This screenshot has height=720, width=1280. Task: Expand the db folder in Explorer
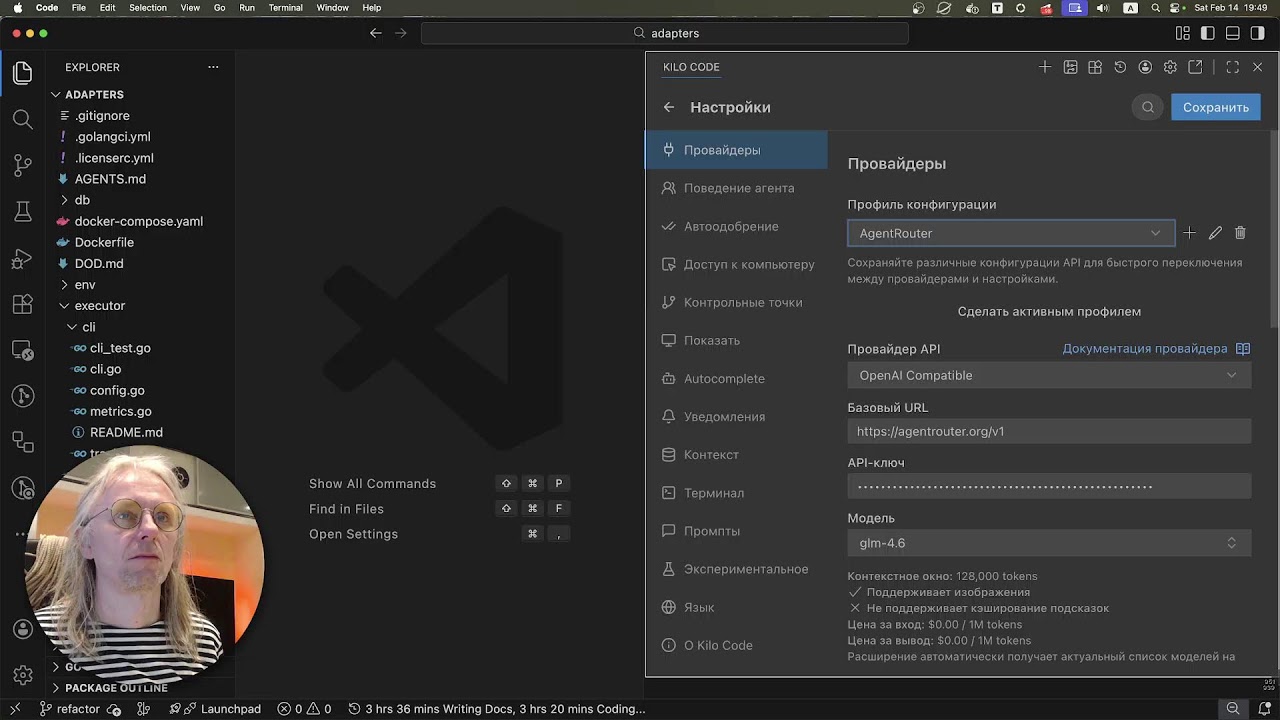tap(82, 200)
